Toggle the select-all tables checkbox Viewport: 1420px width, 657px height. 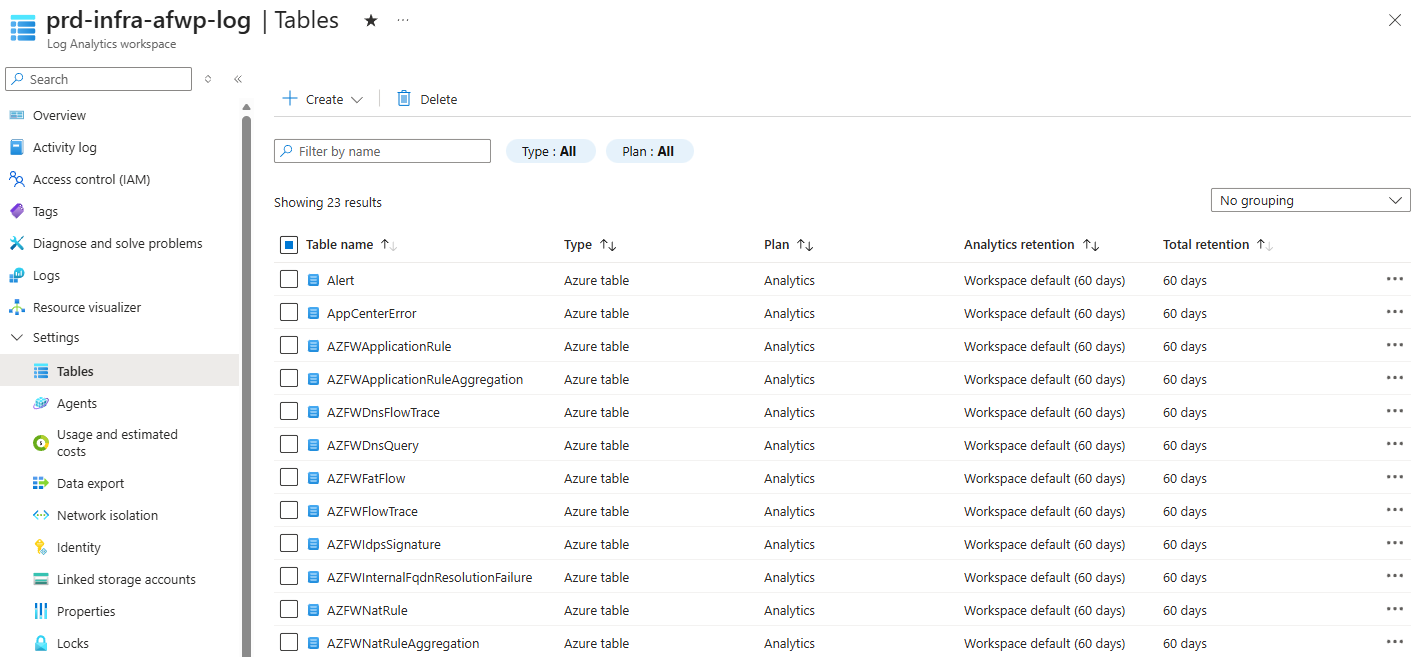pos(289,244)
